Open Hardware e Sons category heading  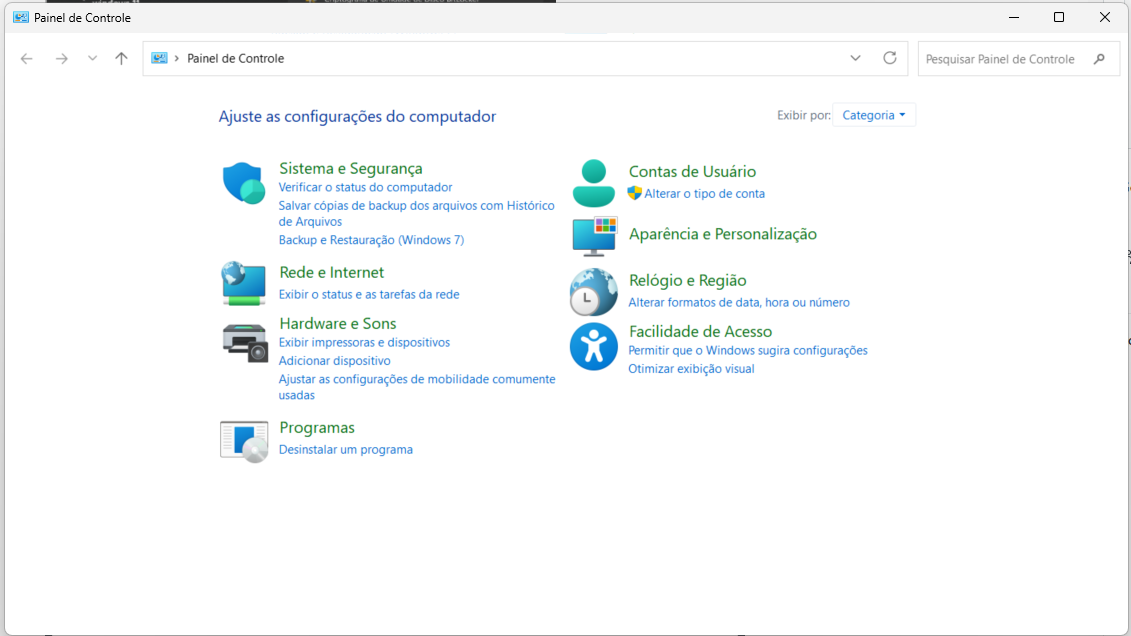[338, 324]
